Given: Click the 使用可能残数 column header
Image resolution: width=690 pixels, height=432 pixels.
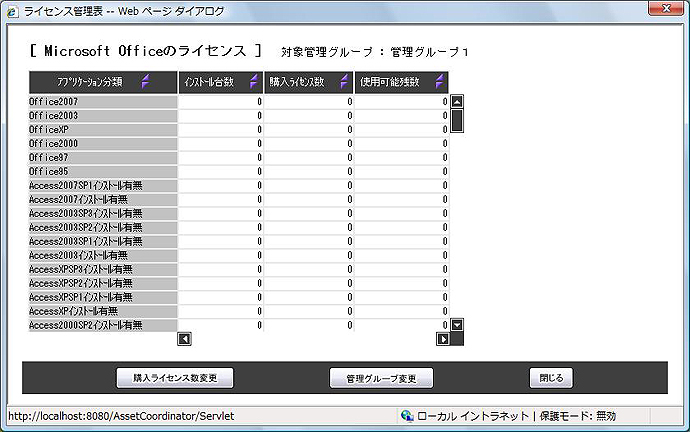Looking at the screenshot, I should [402, 82].
